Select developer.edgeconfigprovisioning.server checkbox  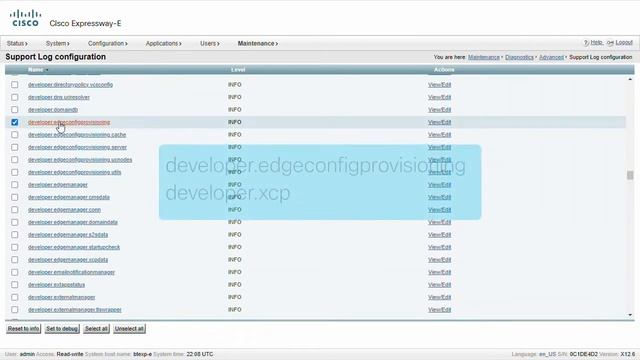15,147
